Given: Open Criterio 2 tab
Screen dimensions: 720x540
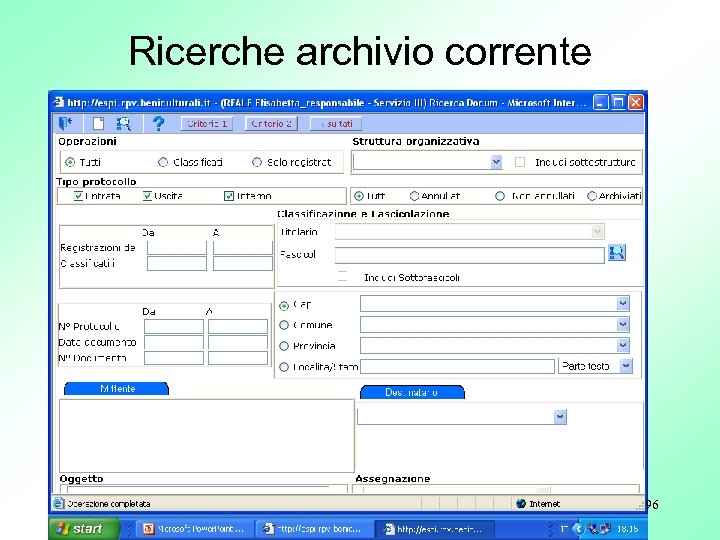Looking at the screenshot, I should pyautogui.click(x=271, y=124).
